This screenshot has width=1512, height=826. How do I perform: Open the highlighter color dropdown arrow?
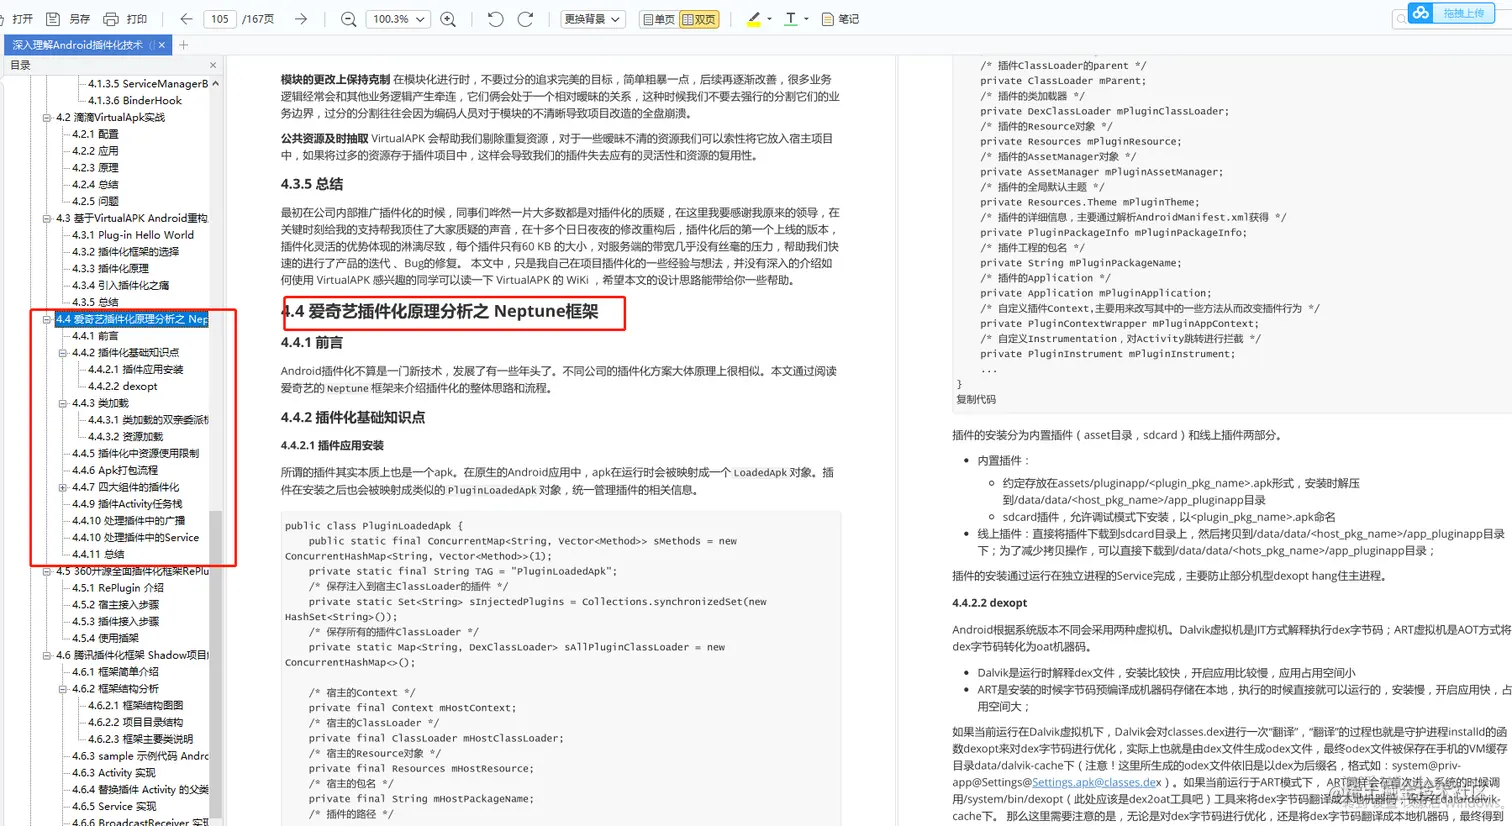click(769, 19)
